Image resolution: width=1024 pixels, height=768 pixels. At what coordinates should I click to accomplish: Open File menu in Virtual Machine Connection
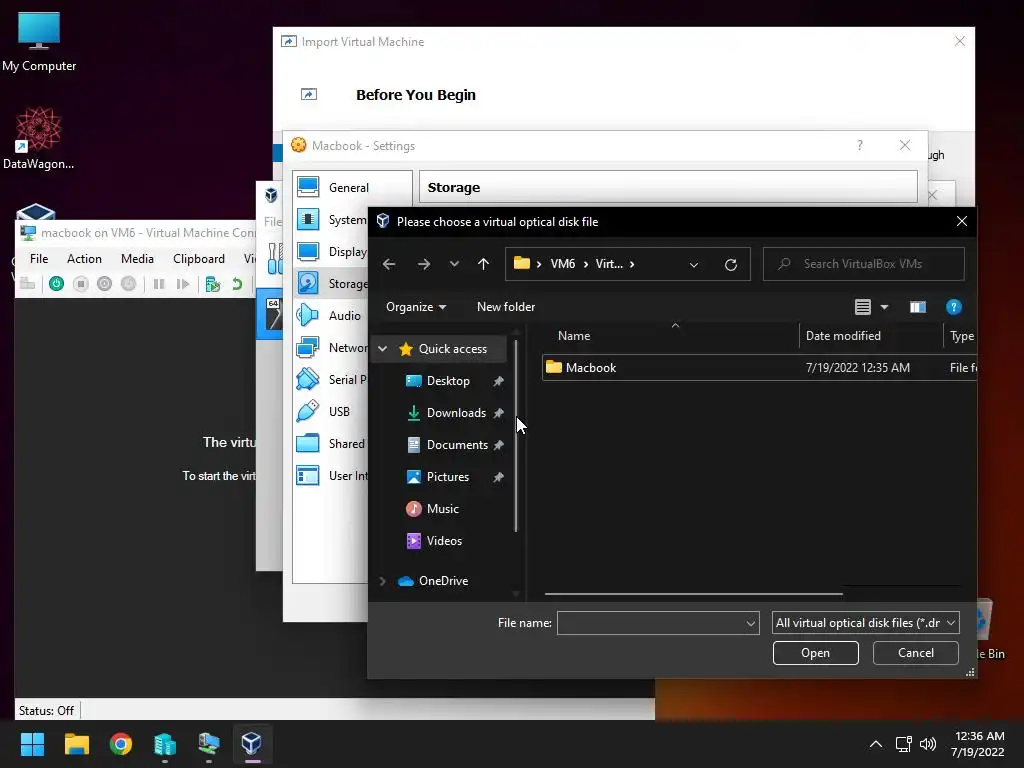[39, 259]
